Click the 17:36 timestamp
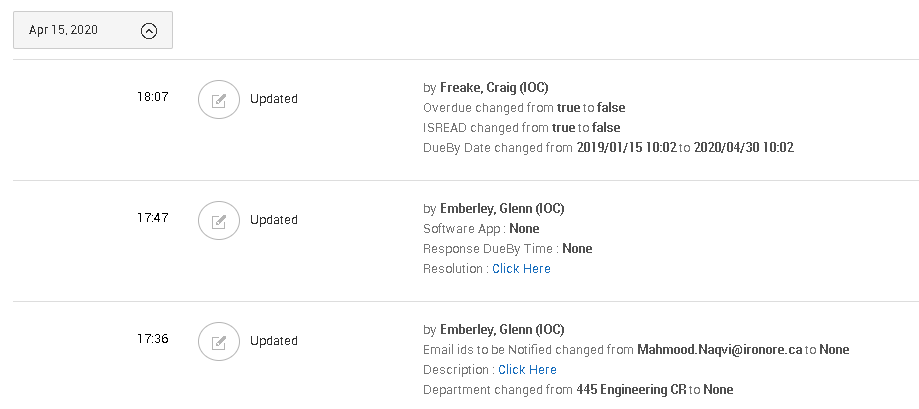 pyautogui.click(x=152, y=339)
